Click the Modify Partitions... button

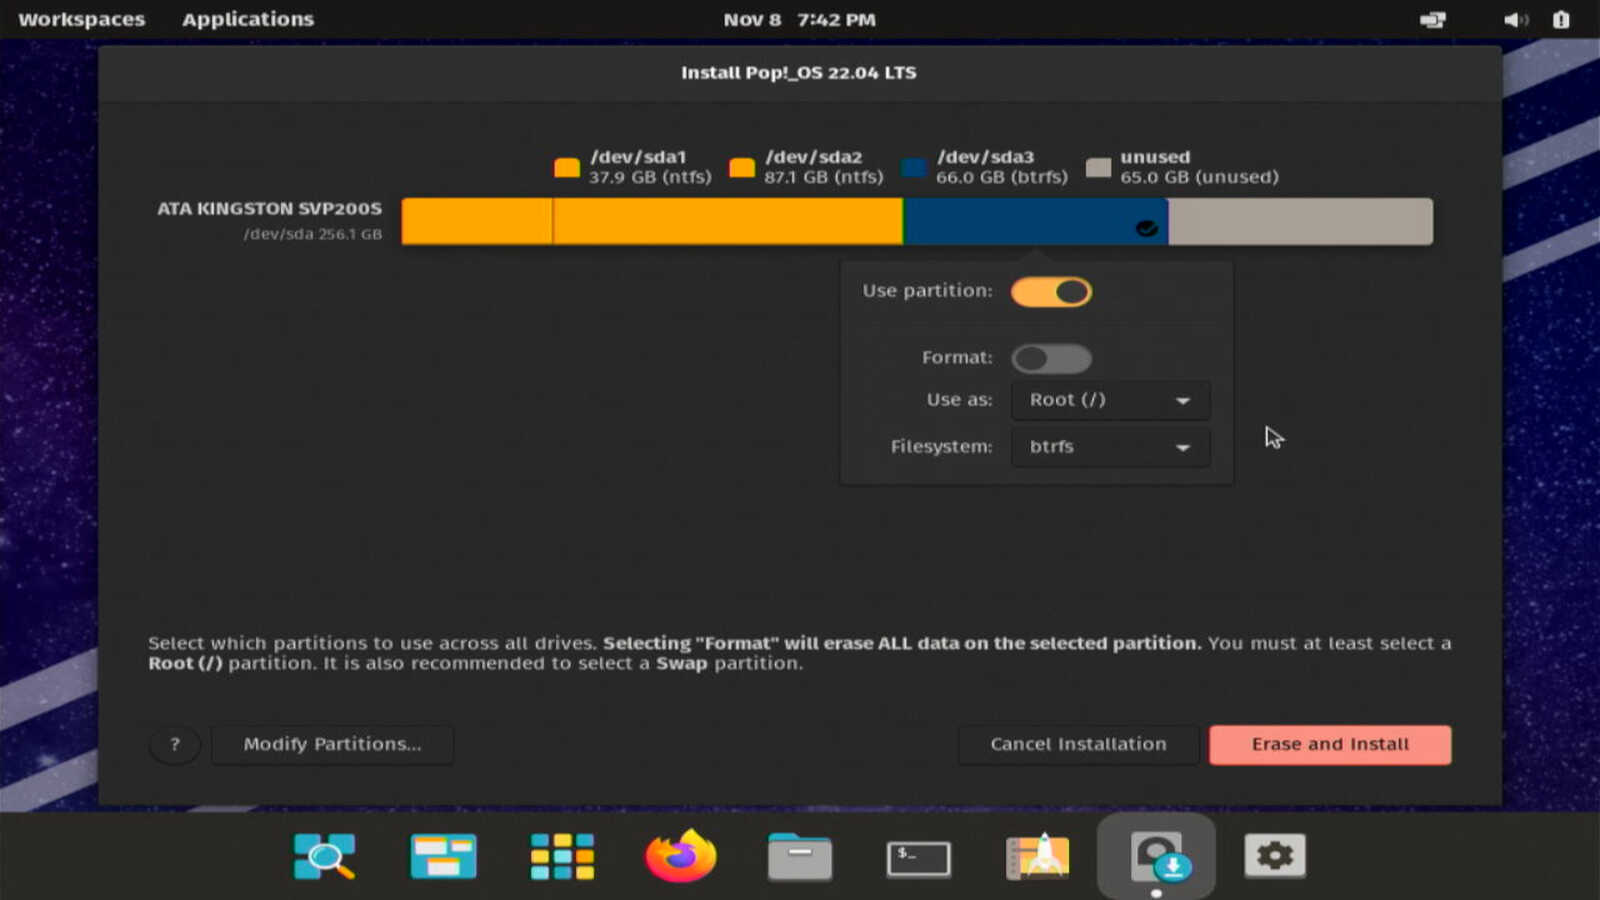[333, 744]
